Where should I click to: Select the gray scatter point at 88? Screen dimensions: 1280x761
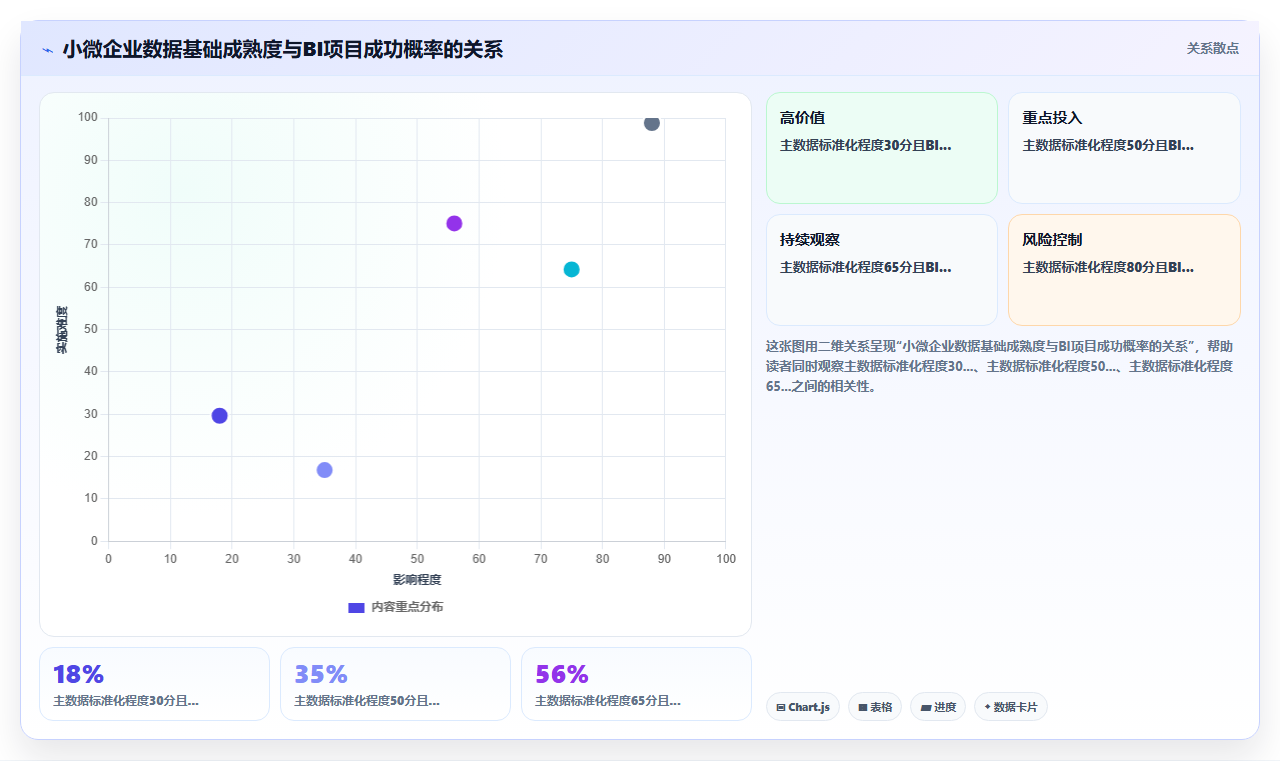coord(652,123)
